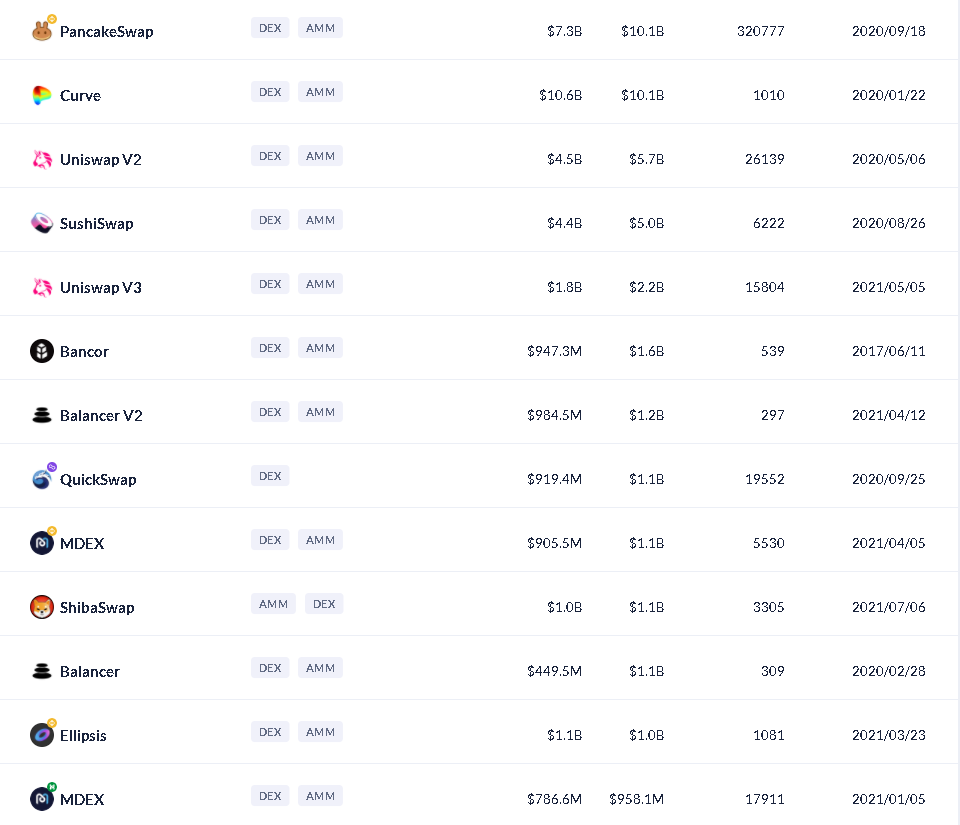
Task: Click the SushiSwap logo icon
Action: [41, 224]
